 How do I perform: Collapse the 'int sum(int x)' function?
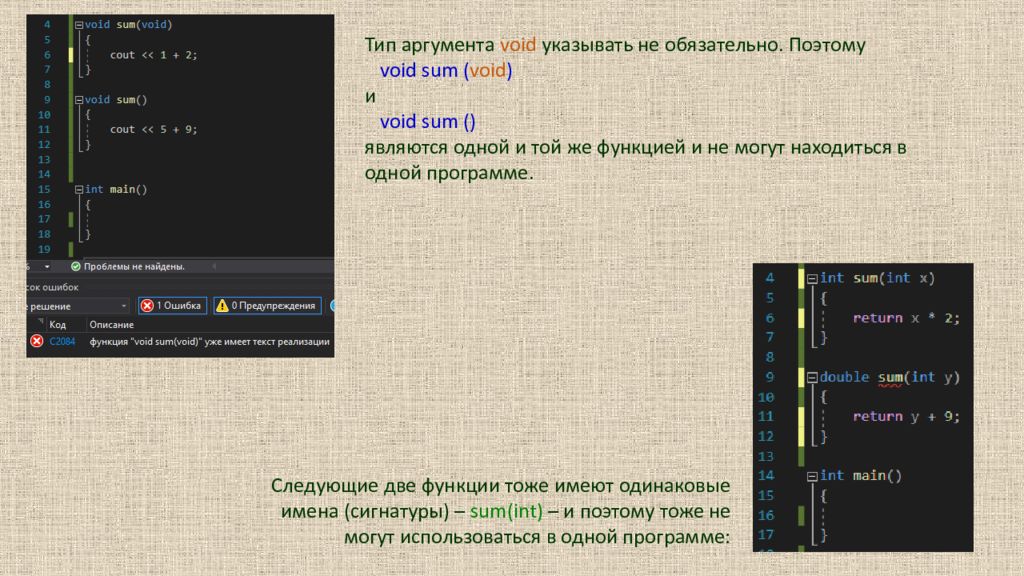(x=812, y=278)
